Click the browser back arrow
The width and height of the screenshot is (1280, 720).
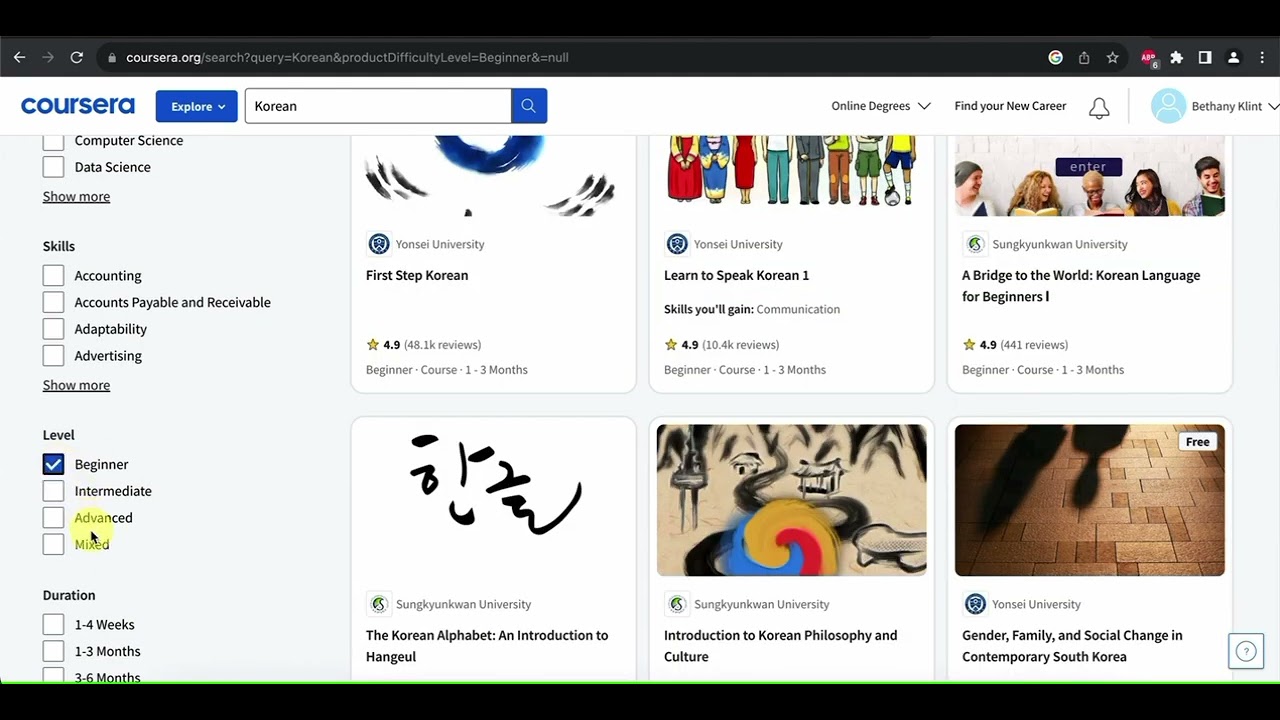coord(19,57)
